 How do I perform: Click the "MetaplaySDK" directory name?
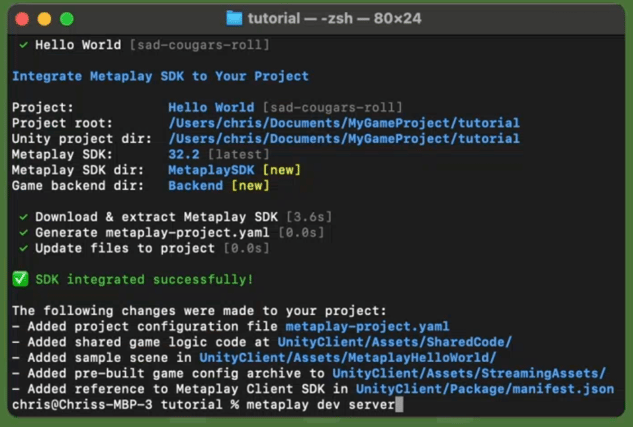tap(211, 170)
